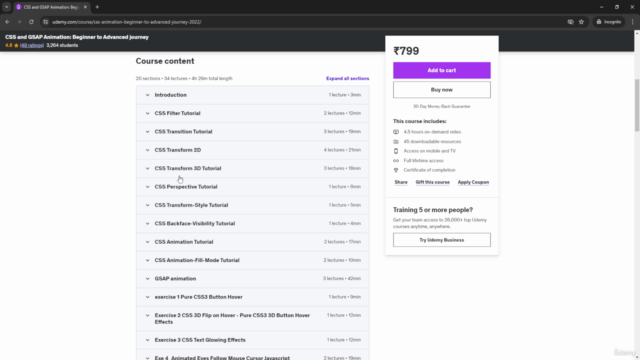640x360 pixels.
Task: Click the CSS Transform 2D title
Action: [x=178, y=150]
